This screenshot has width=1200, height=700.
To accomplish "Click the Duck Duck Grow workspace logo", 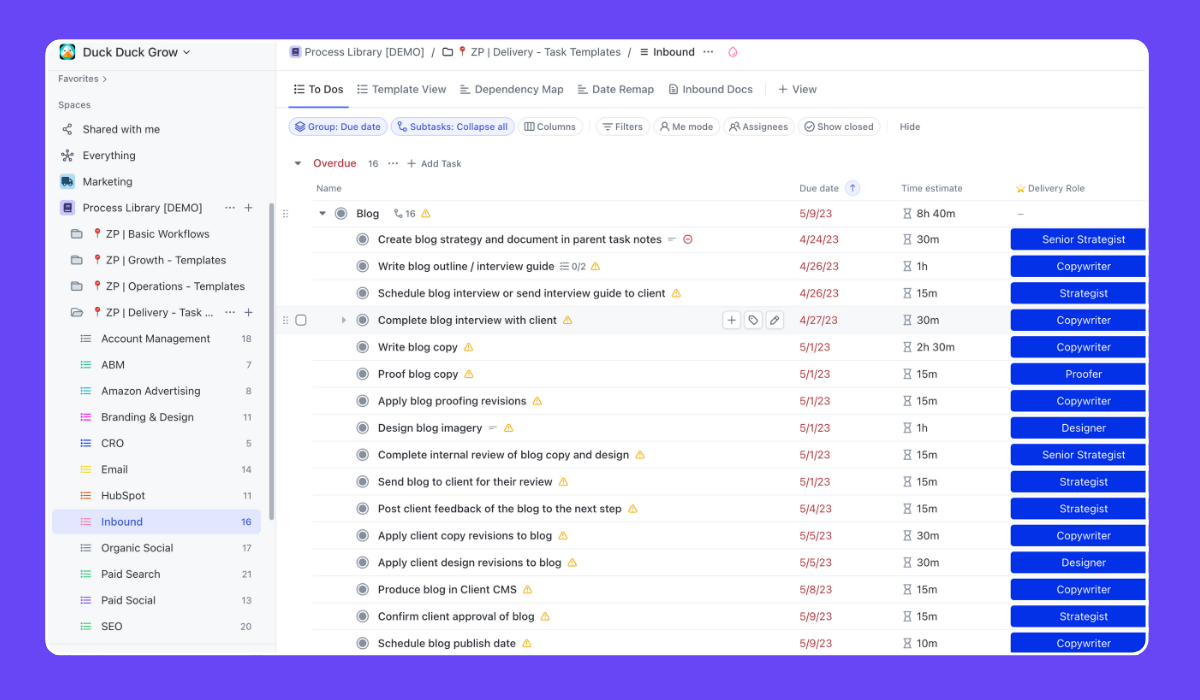I will pyautogui.click(x=67, y=52).
